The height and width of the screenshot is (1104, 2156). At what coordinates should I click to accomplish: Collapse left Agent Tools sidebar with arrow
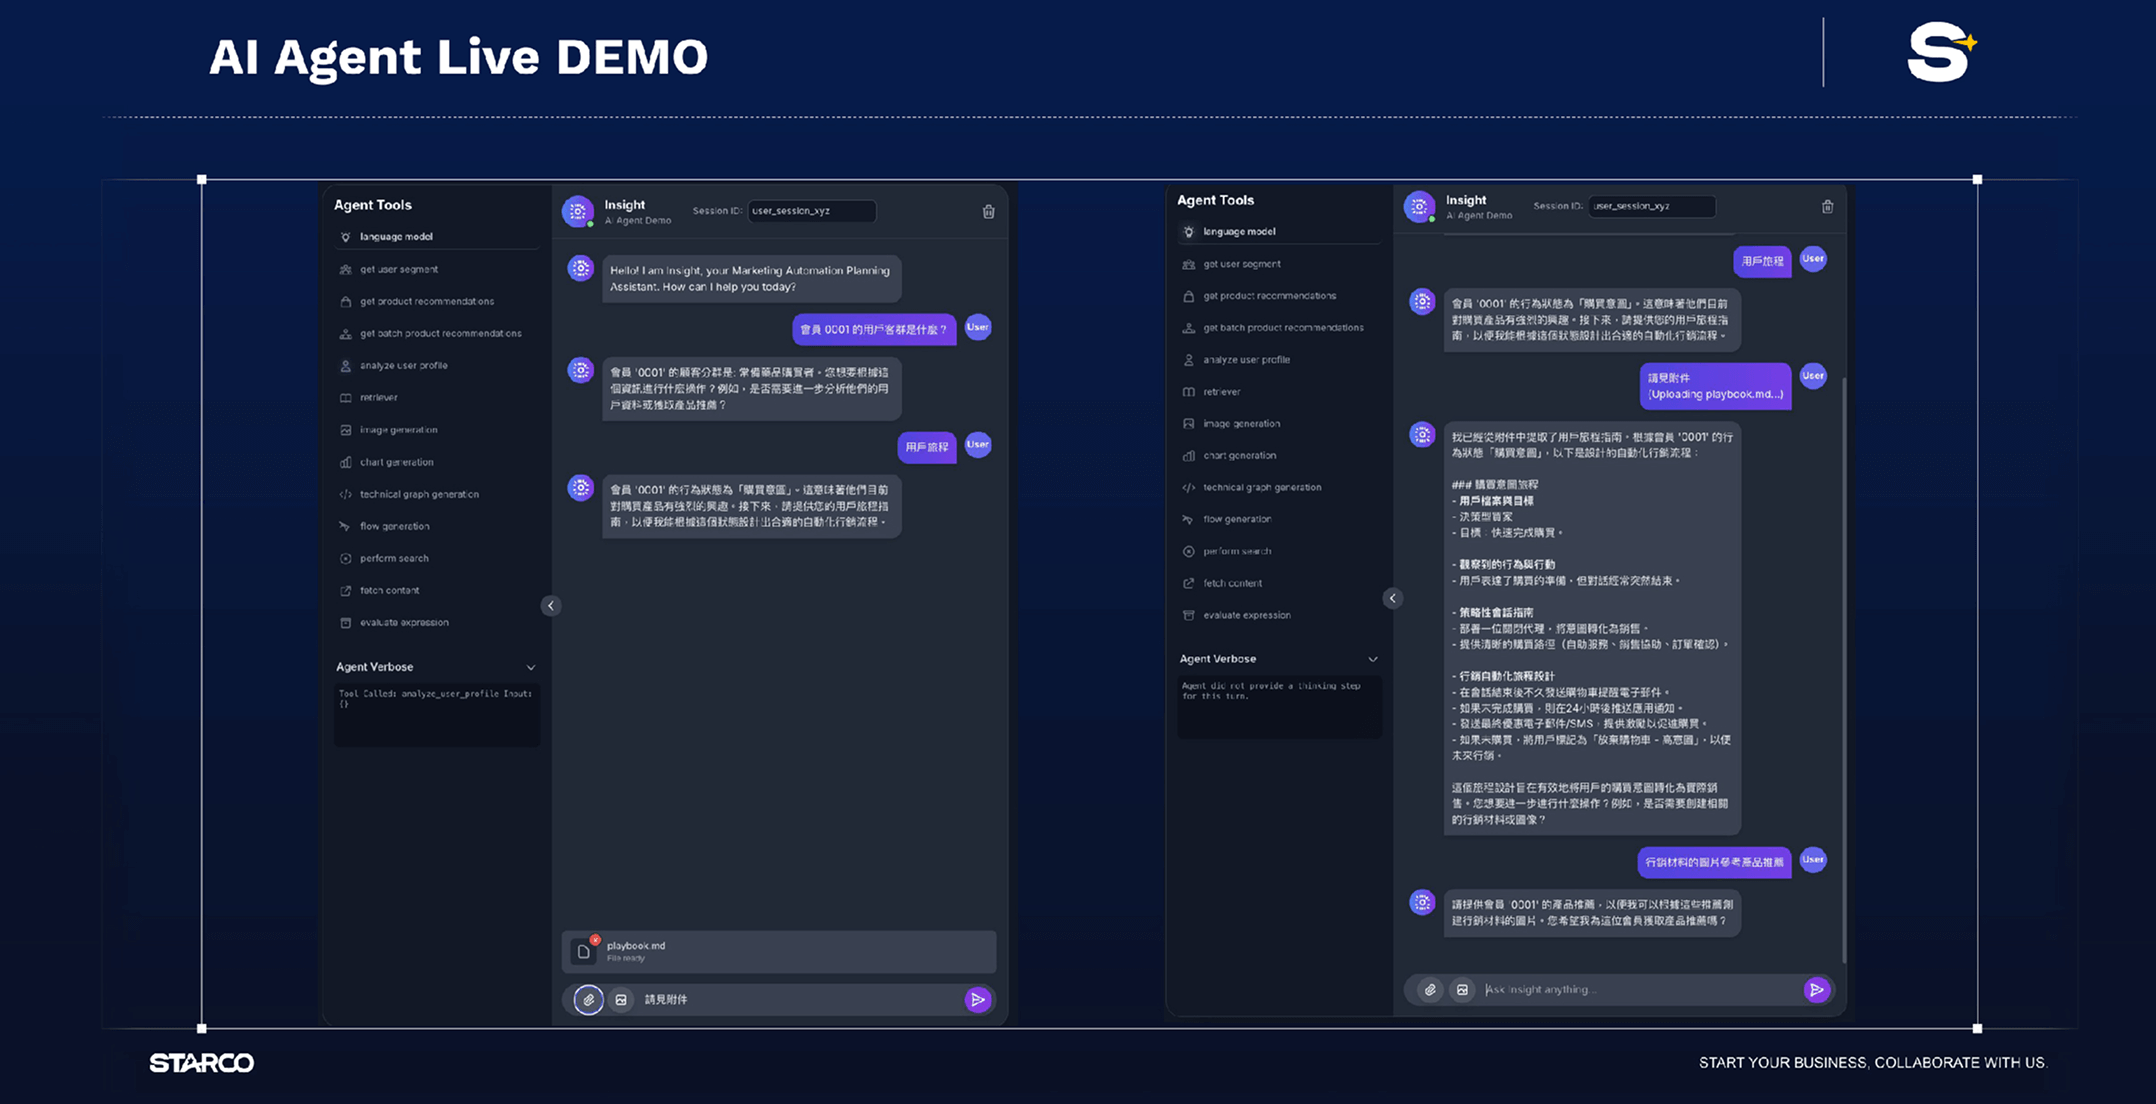tap(551, 606)
